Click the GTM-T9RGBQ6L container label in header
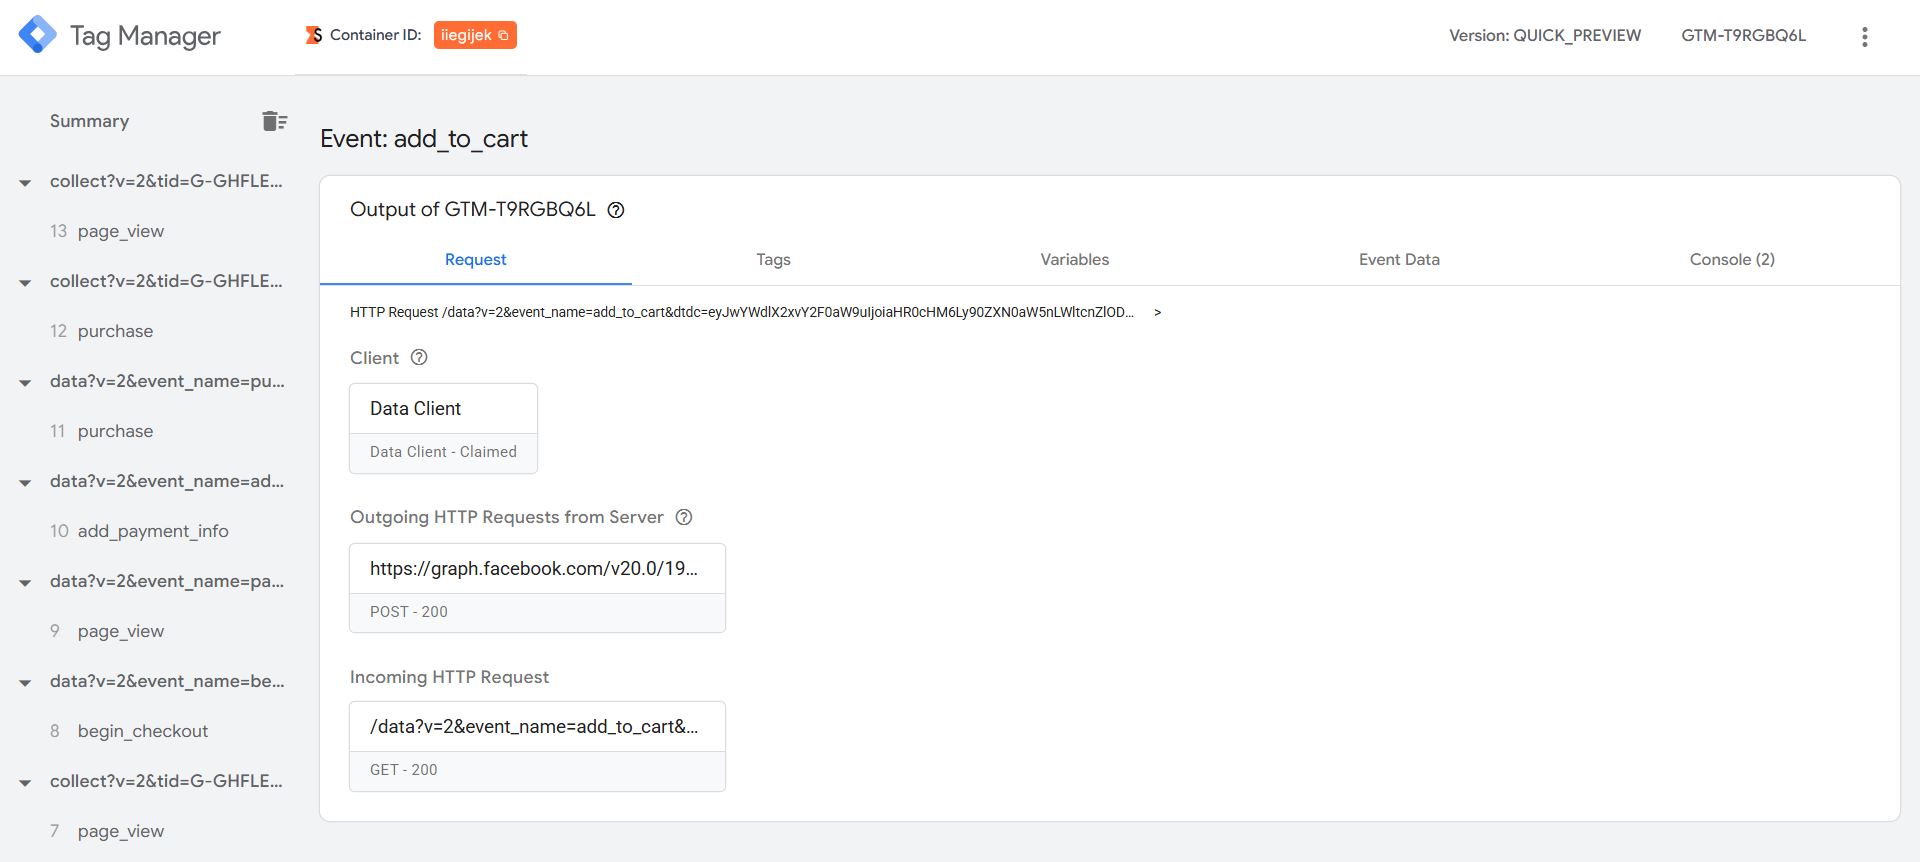 click(1743, 36)
